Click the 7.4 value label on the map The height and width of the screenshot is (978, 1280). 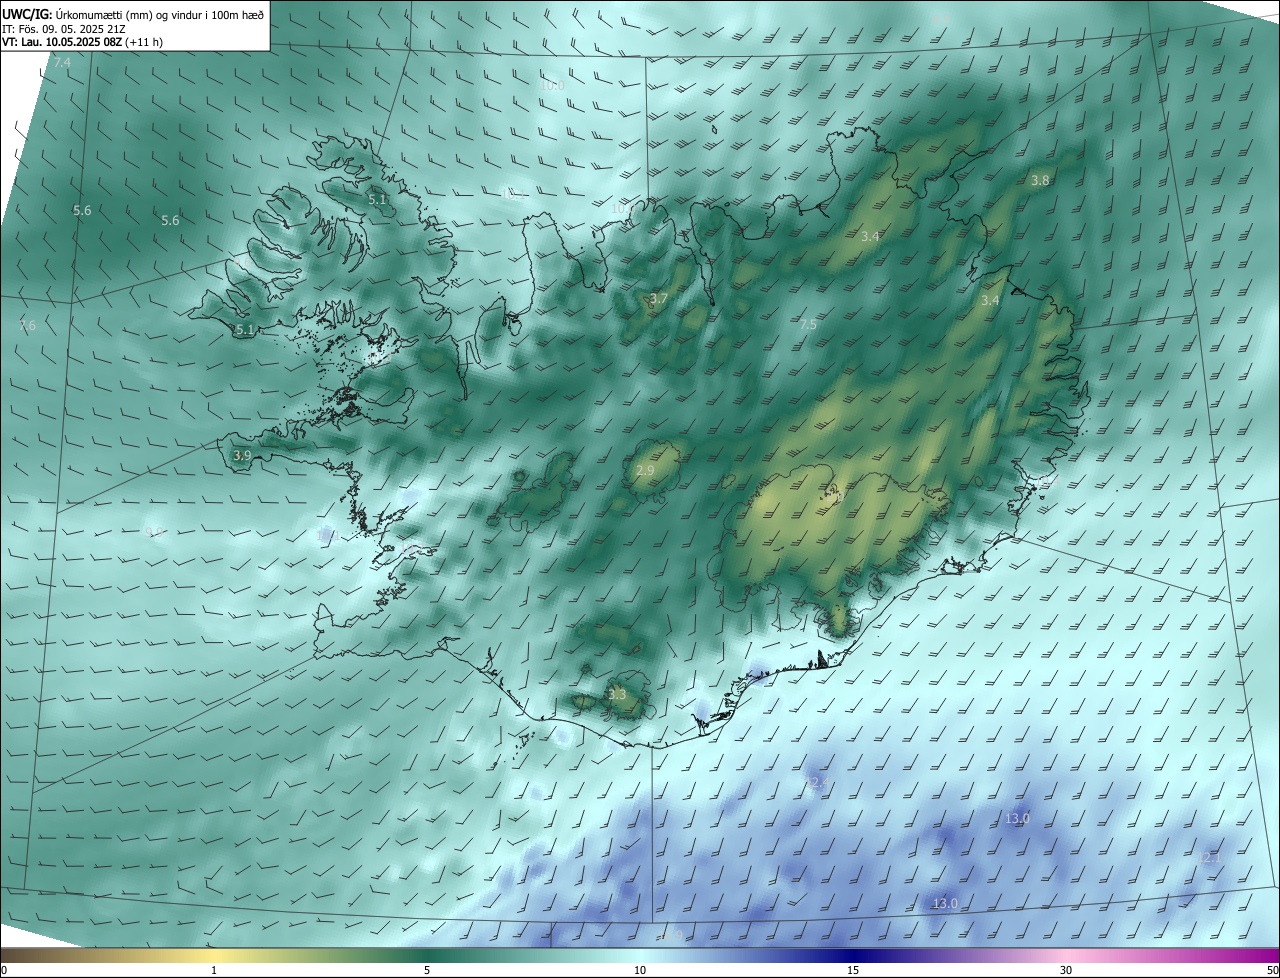[x=62, y=63]
